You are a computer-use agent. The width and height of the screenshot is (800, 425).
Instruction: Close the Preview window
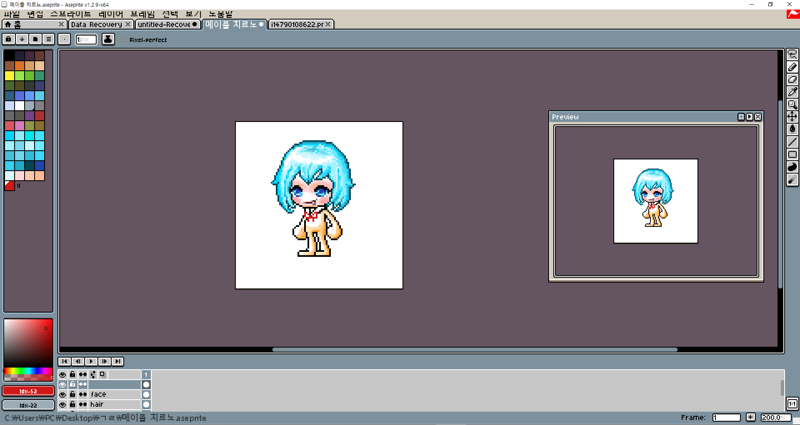click(x=758, y=117)
